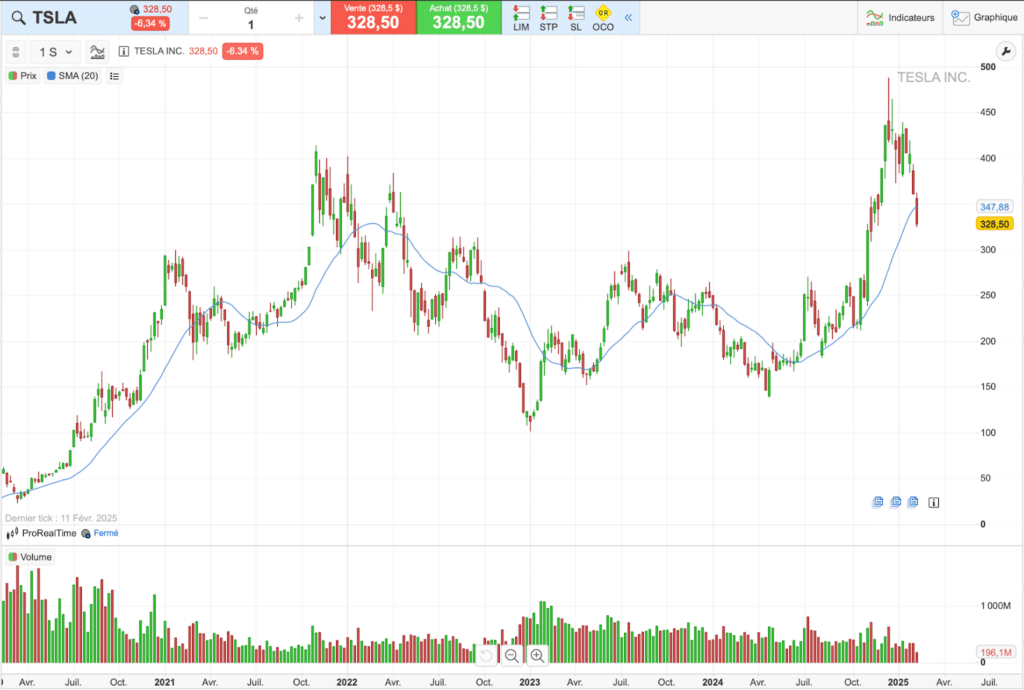Click the reset zoom undo icon

pyautogui.click(x=487, y=655)
